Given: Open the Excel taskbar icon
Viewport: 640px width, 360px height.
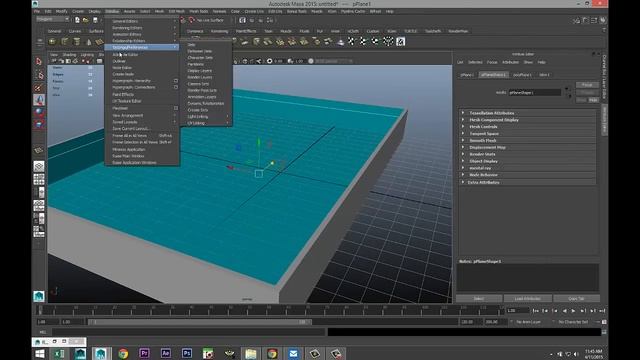Looking at the screenshot, I should point(59,353).
